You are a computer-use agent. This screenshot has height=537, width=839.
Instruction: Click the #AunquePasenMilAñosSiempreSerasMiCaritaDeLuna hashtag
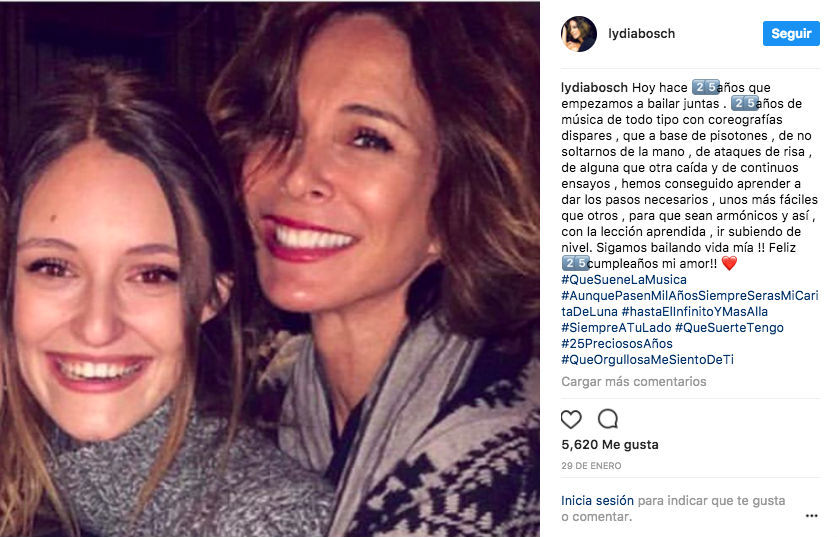(688, 296)
